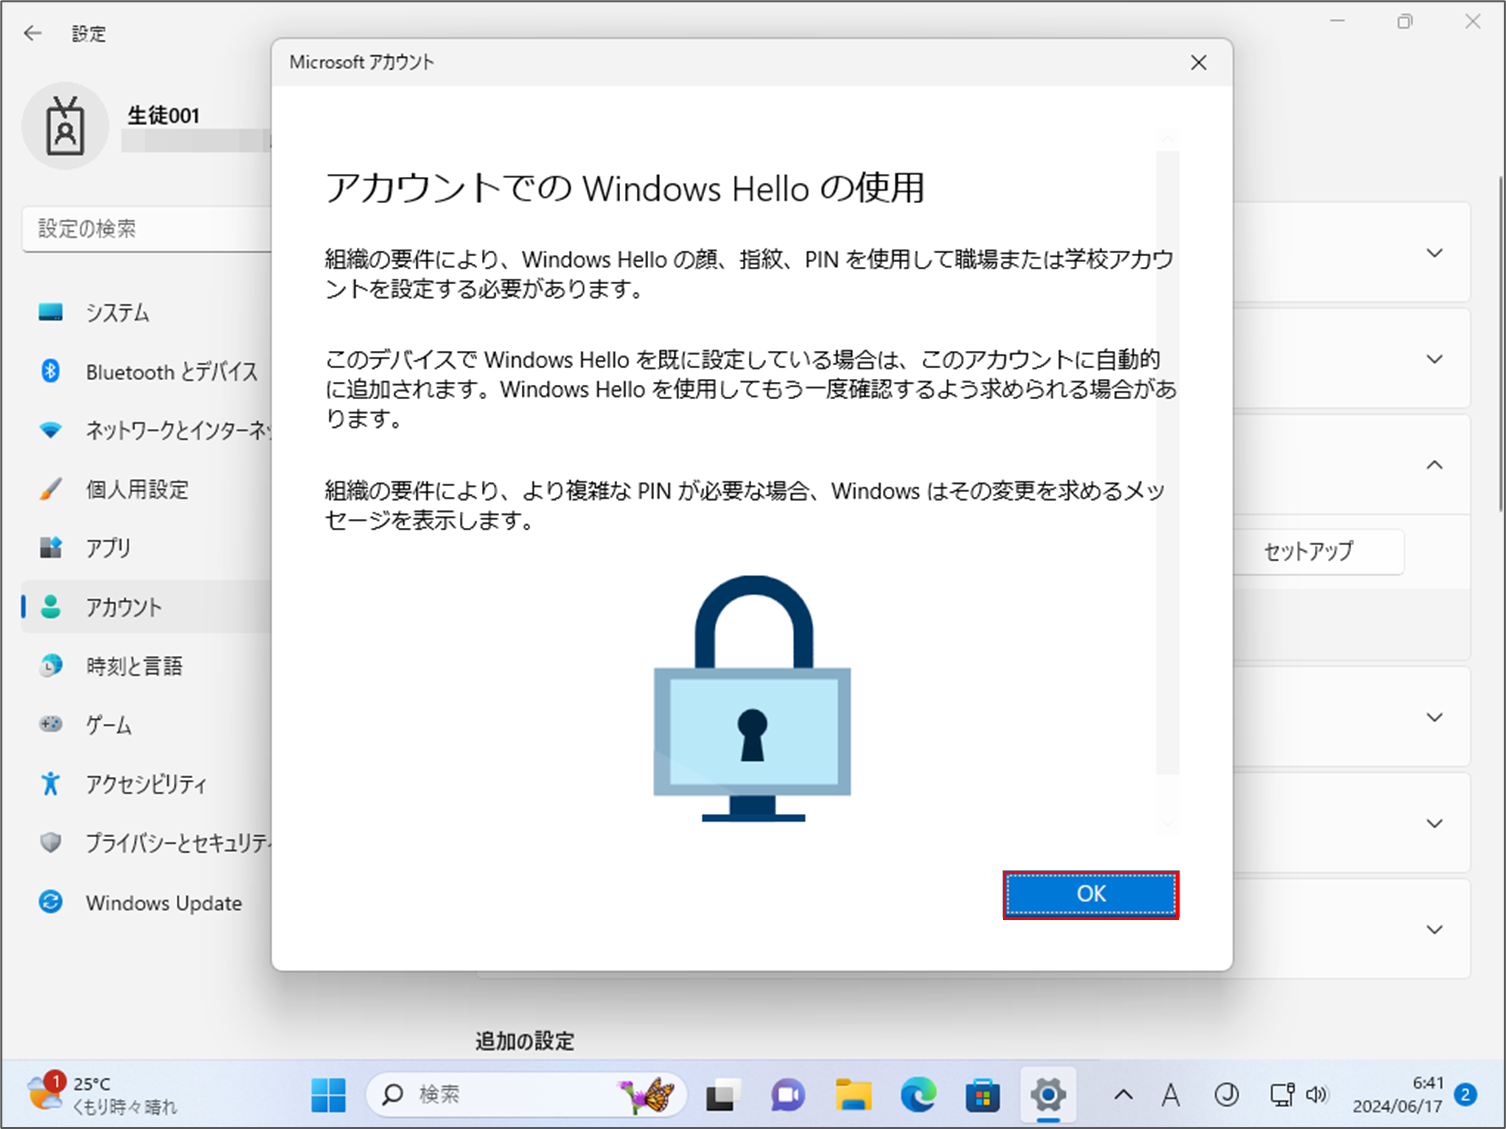Open システム settings category
Image resolution: width=1506 pixels, height=1129 pixels.
[x=147, y=313]
